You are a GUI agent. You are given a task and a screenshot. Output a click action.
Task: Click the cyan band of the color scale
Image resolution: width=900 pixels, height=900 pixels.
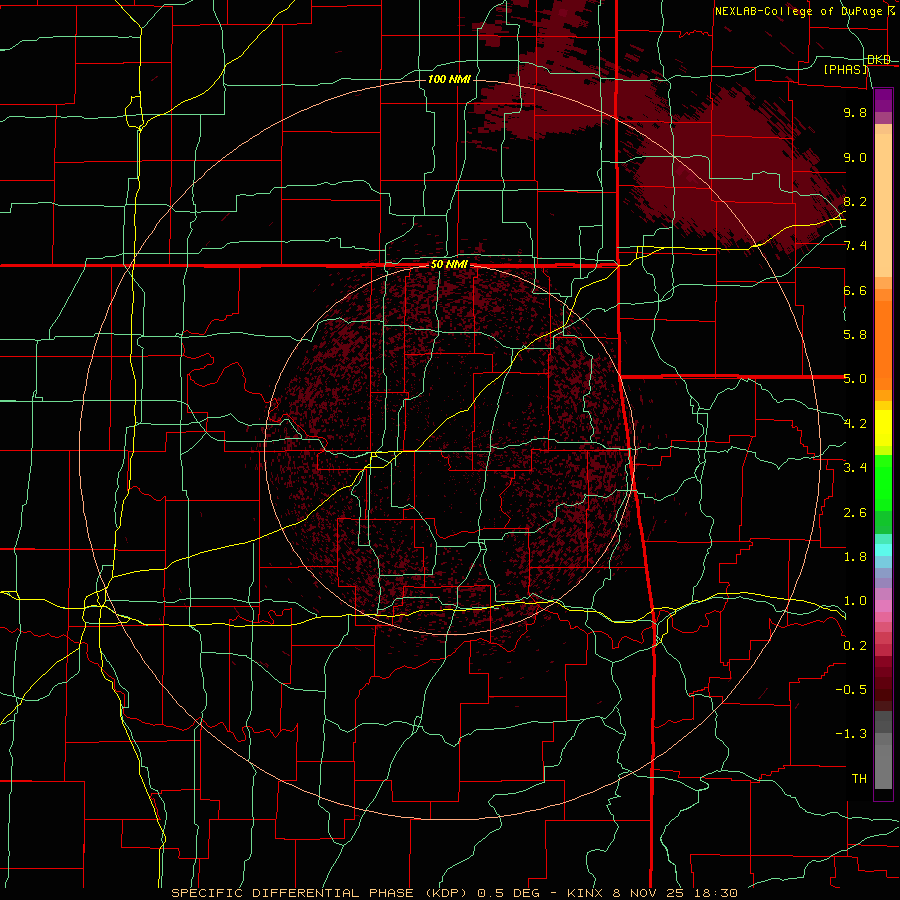coord(883,550)
